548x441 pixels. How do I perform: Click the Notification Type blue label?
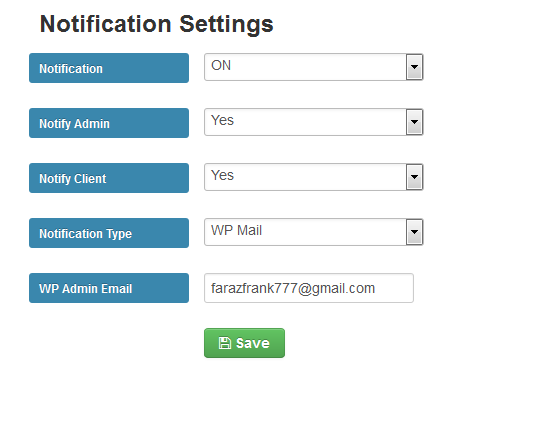coord(109,233)
